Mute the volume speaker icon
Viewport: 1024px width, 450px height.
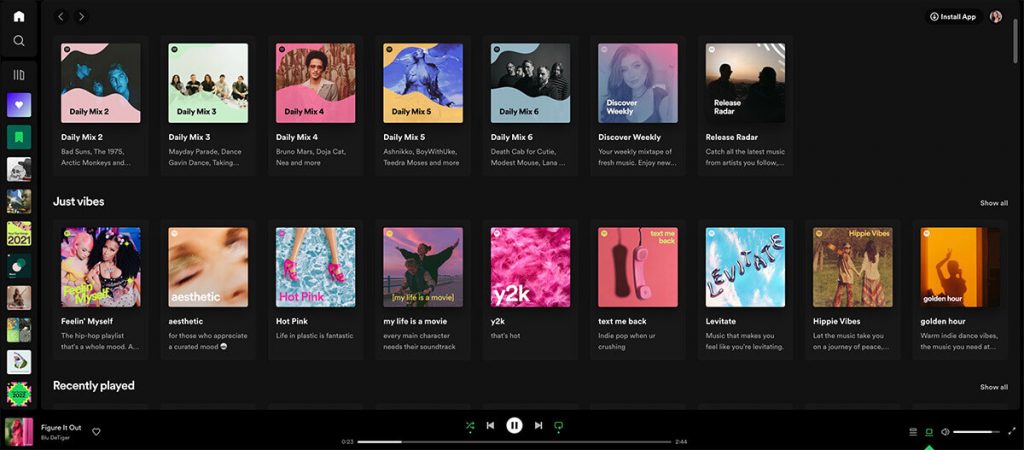pyautogui.click(x=945, y=432)
